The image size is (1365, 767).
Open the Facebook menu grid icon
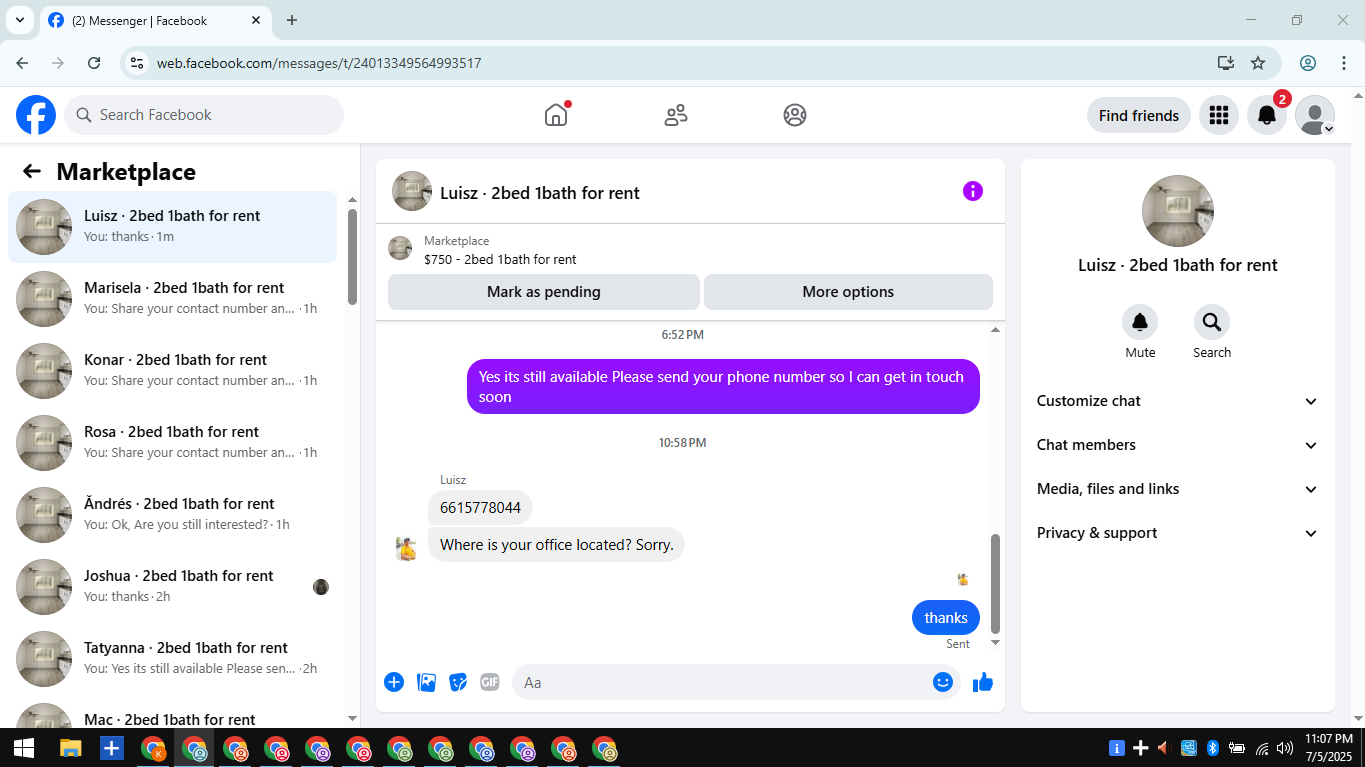1219,115
